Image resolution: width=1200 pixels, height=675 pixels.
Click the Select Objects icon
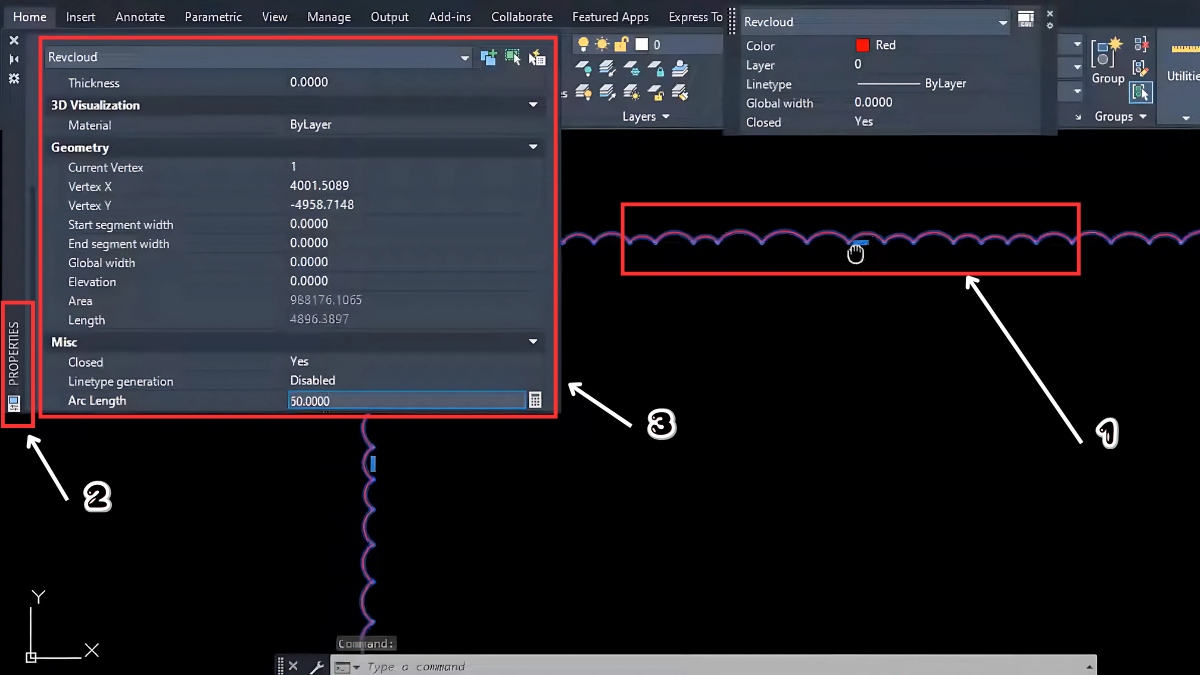click(x=512, y=57)
